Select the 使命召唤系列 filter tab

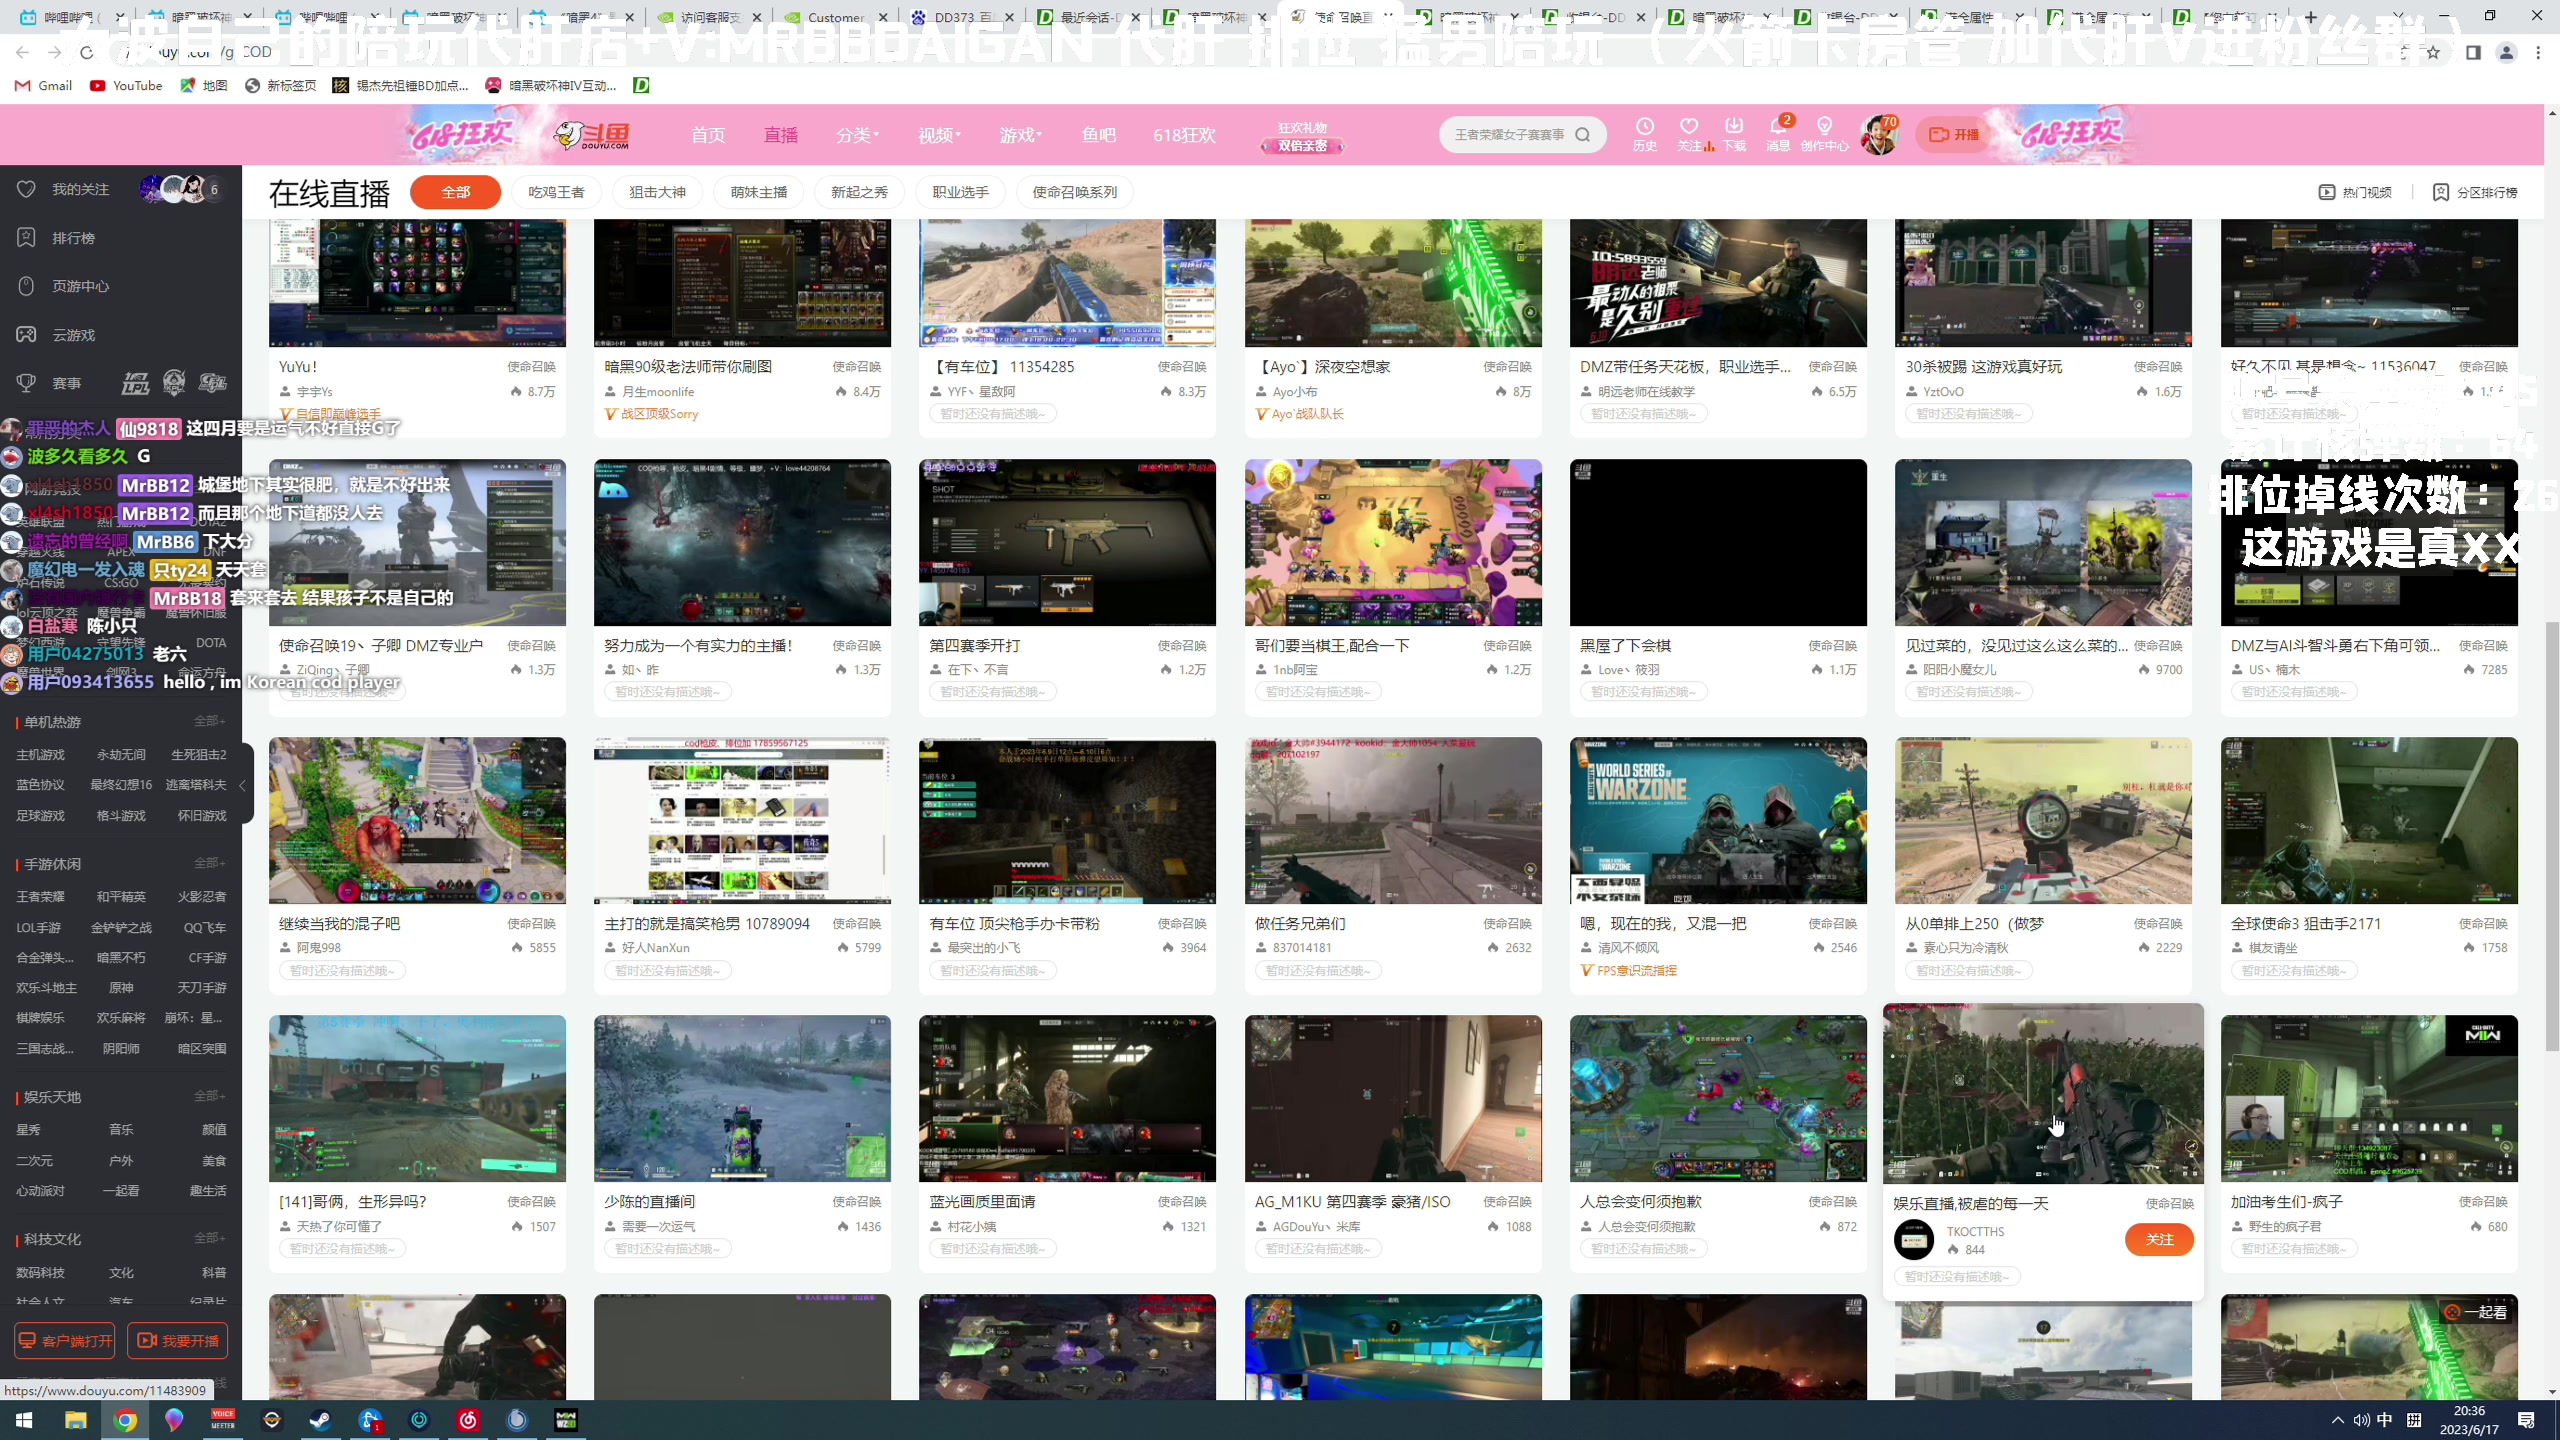click(1075, 192)
